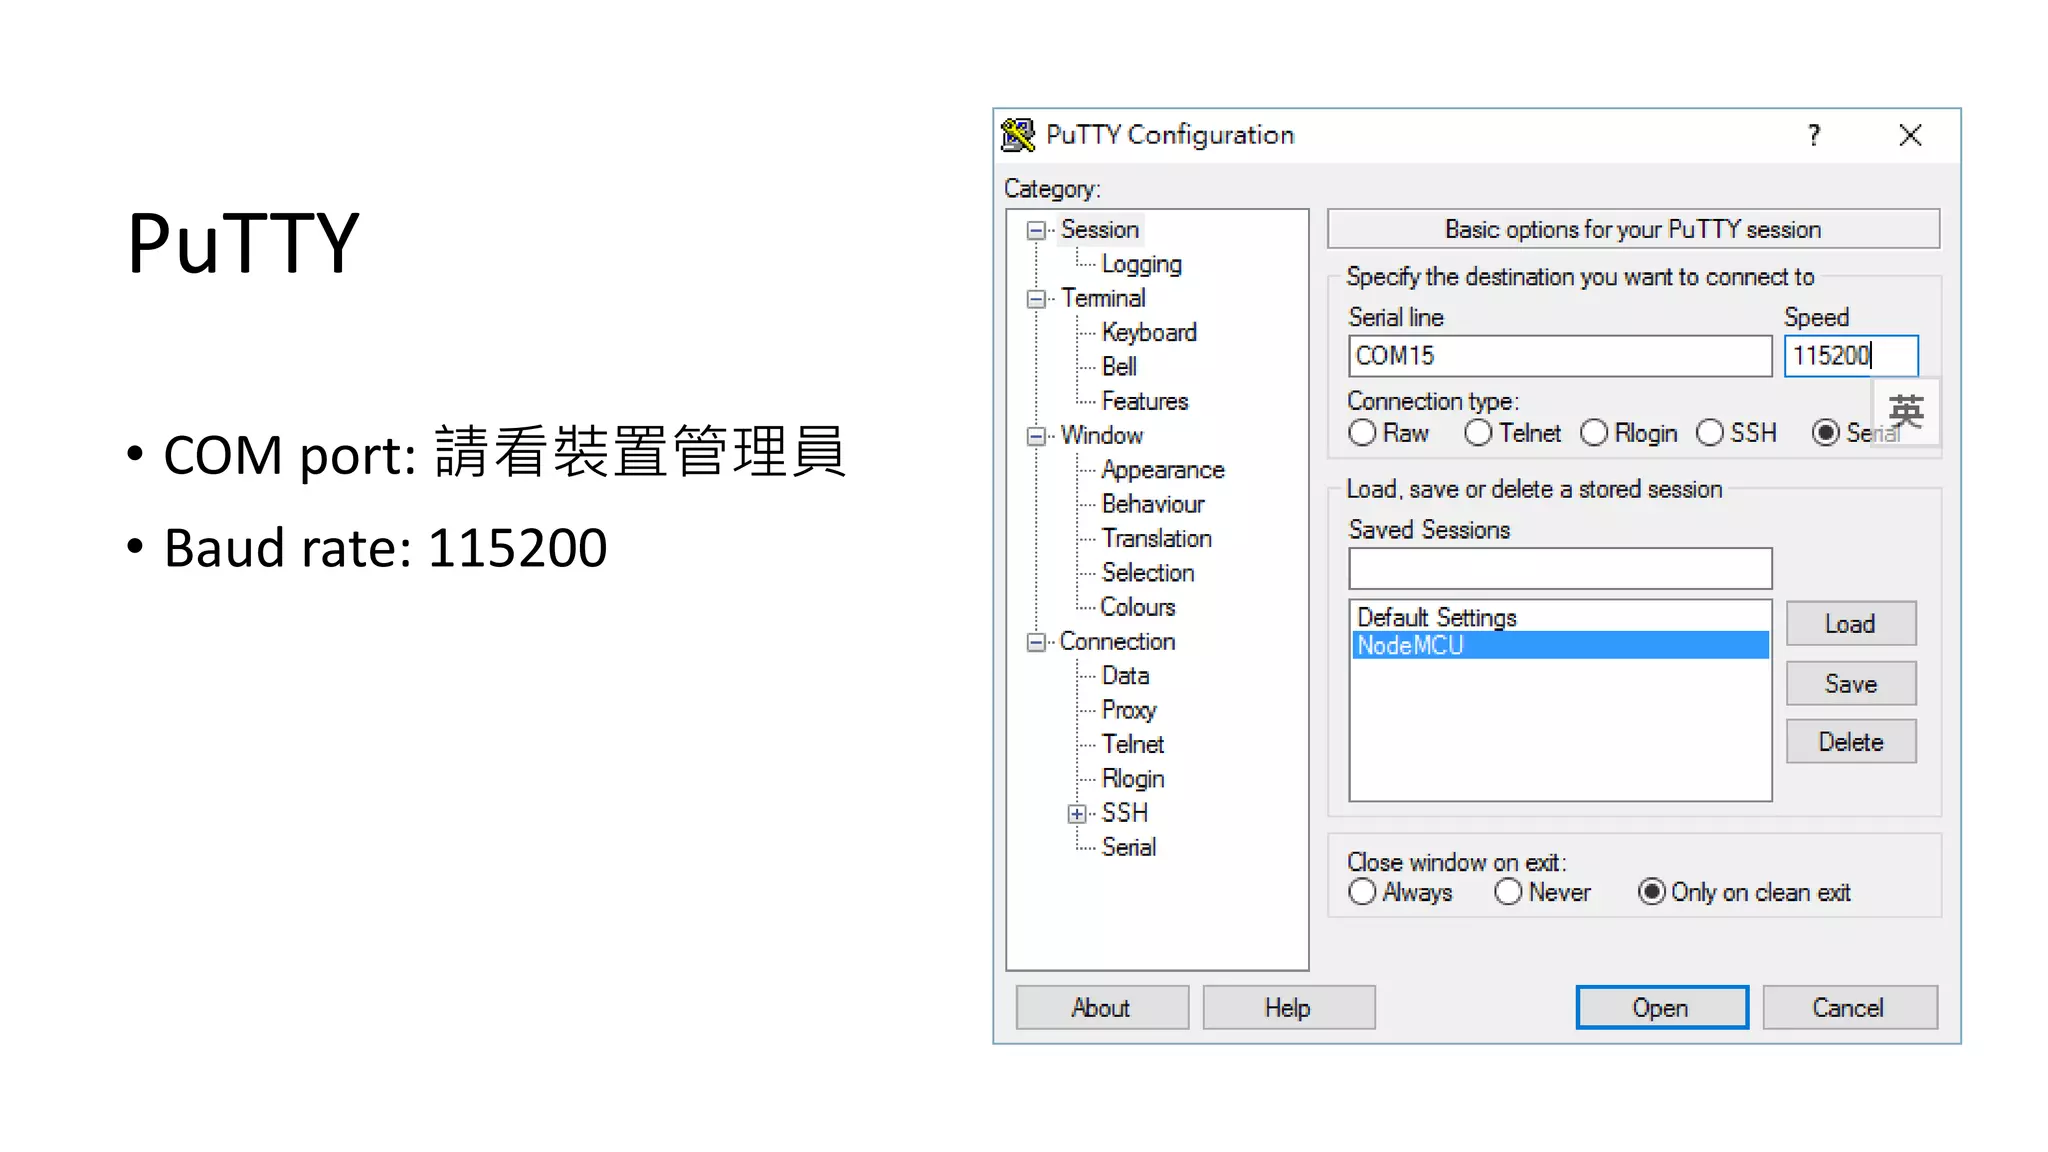Click the Serial line field COM15
The height and width of the screenshot is (1152, 2048).
1560,356
